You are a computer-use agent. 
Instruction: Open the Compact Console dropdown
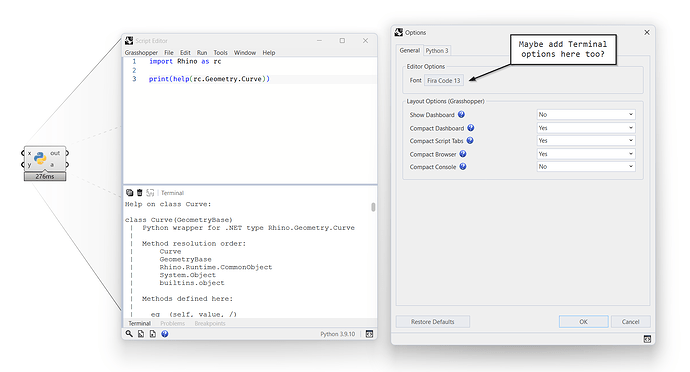coord(586,166)
